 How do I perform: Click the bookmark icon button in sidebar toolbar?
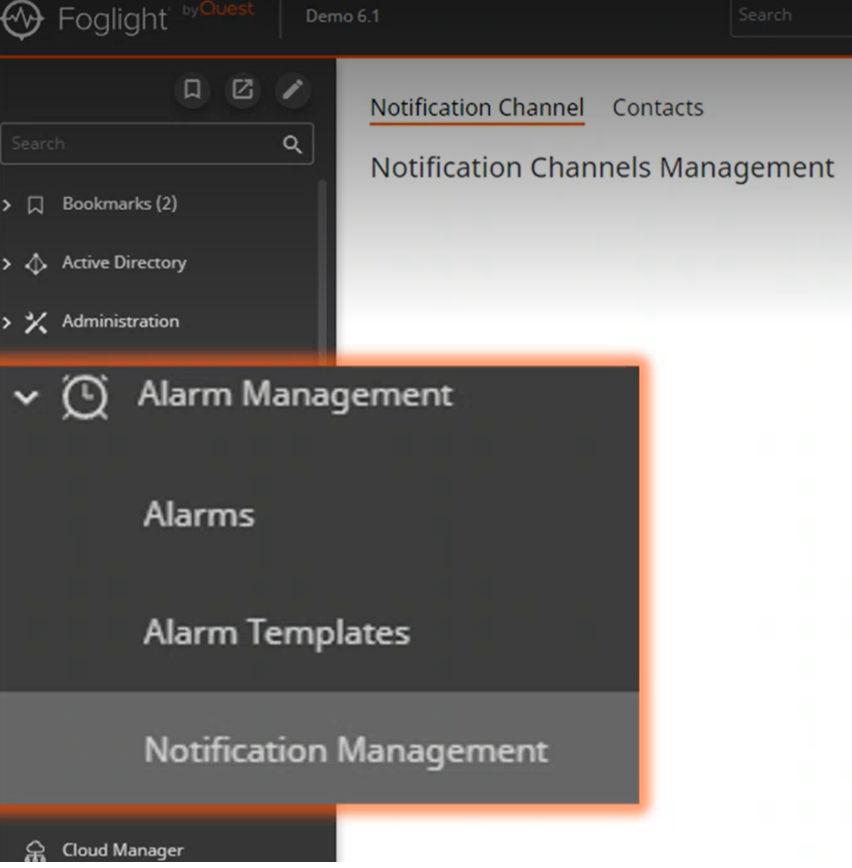tap(192, 90)
